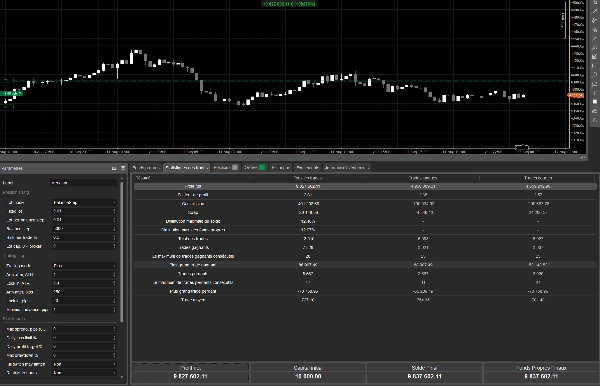Image resolution: width=600 pixels, height=386 pixels.
Task: Open the dropdown directly below the top text field
Action: [84, 202]
